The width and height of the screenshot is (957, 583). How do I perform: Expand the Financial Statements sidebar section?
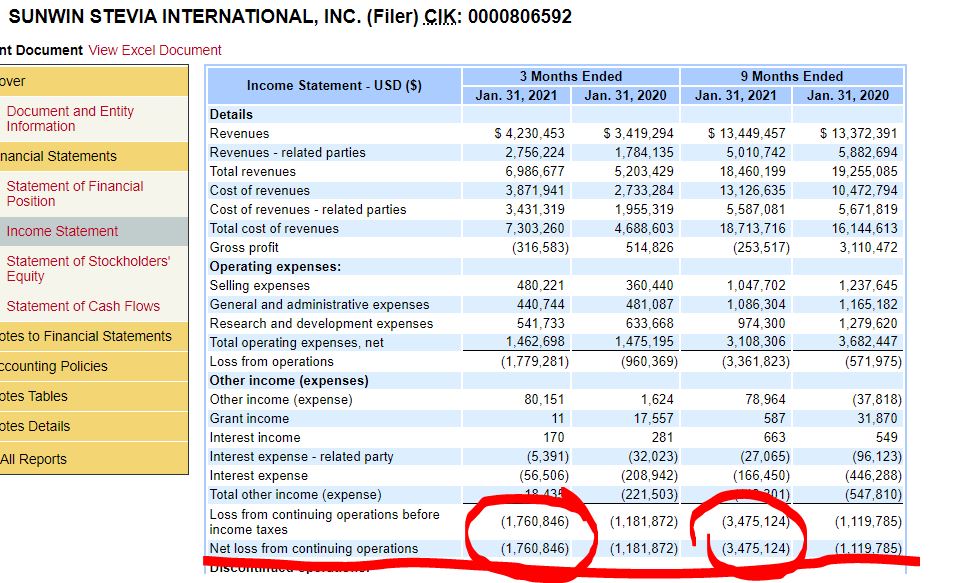pos(58,156)
